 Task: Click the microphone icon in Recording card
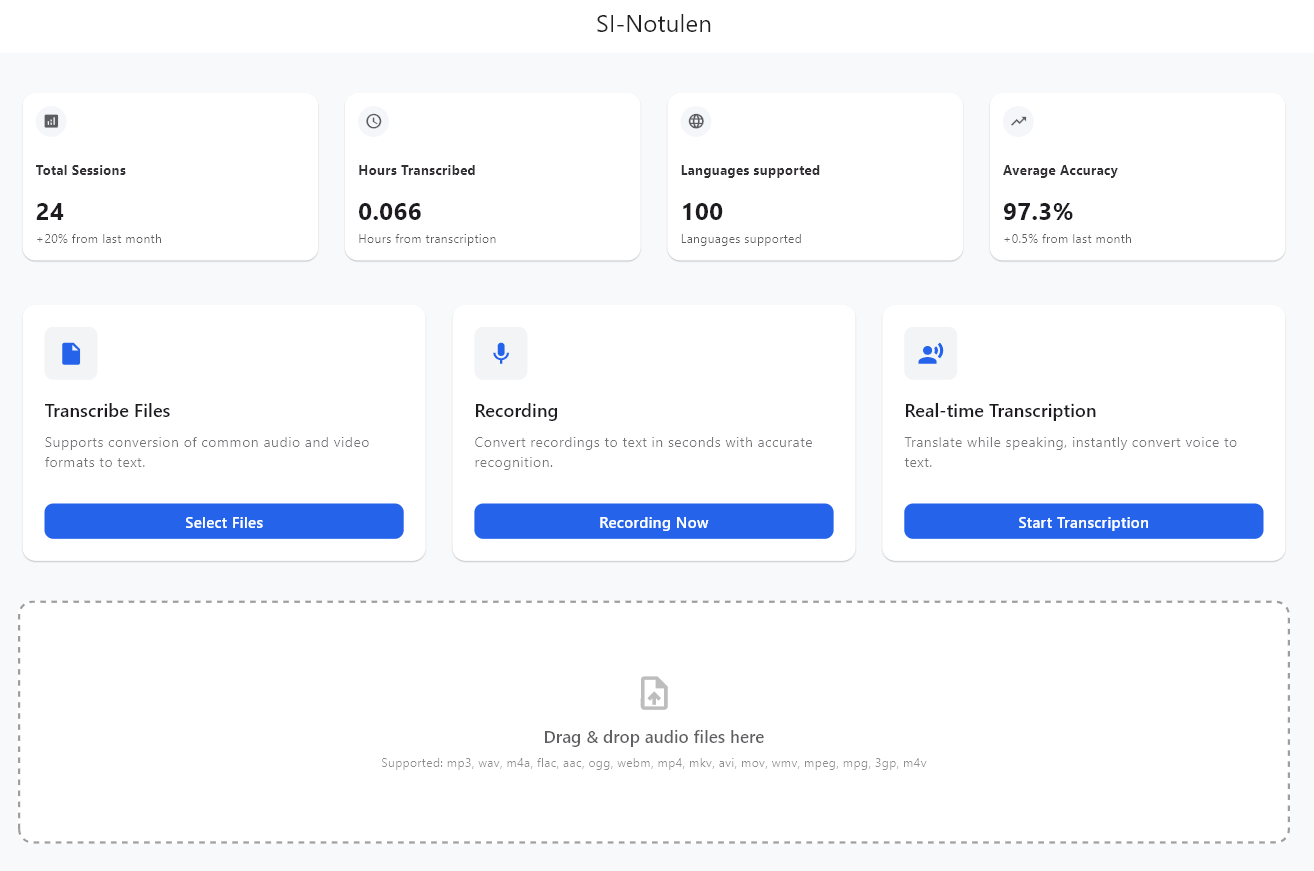coord(501,353)
